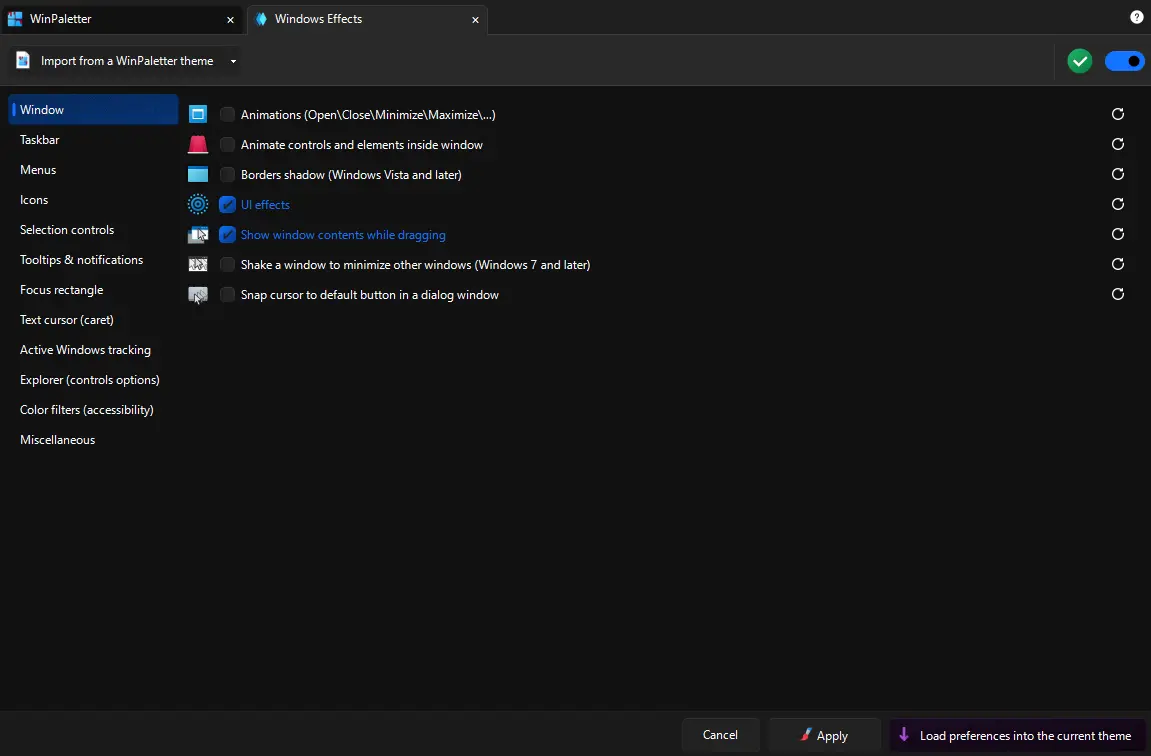The width and height of the screenshot is (1151, 756).
Task: Click the WinPaletter tab icon
Action: (x=15, y=19)
